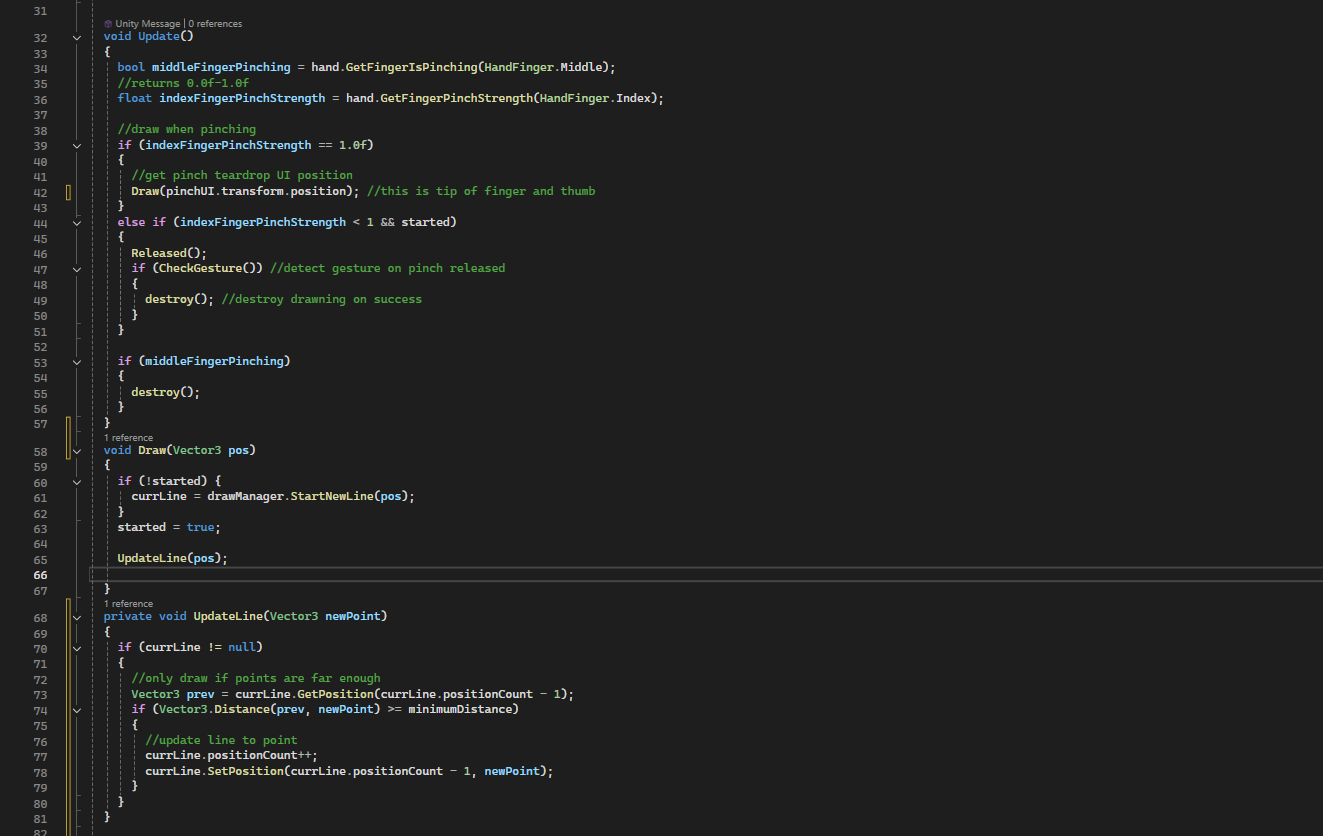This screenshot has height=836, width=1323.
Task: Collapse the if CheckGesture() block
Action: 77,269
